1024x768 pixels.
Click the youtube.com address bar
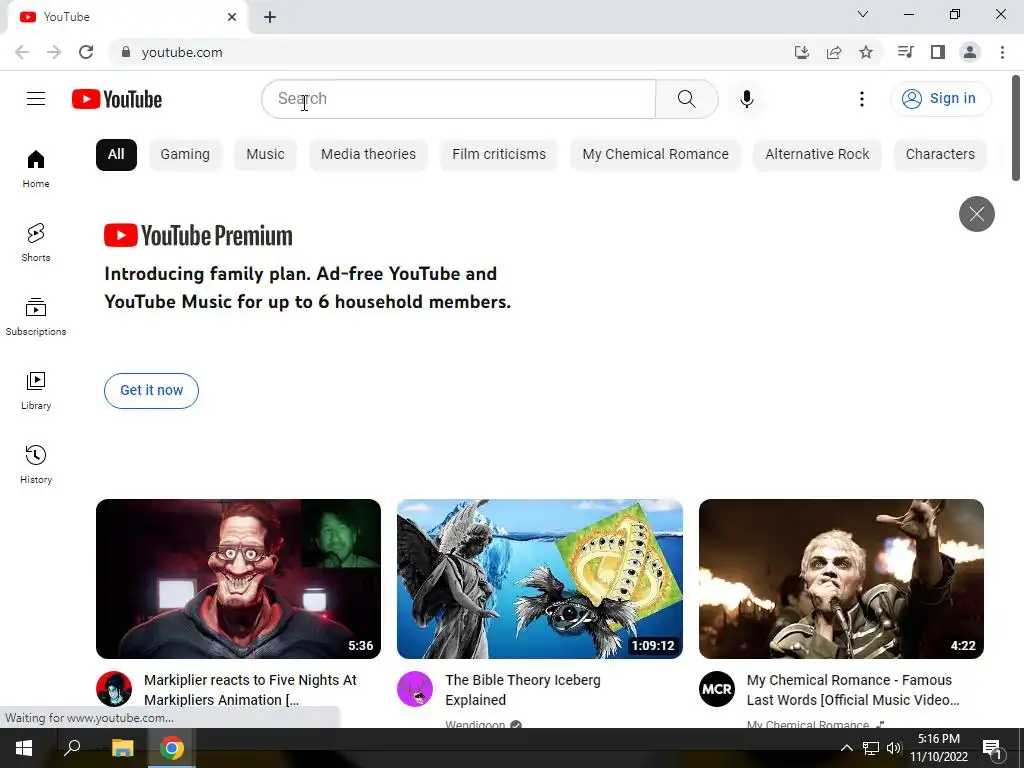pyautogui.click(x=451, y=52)
